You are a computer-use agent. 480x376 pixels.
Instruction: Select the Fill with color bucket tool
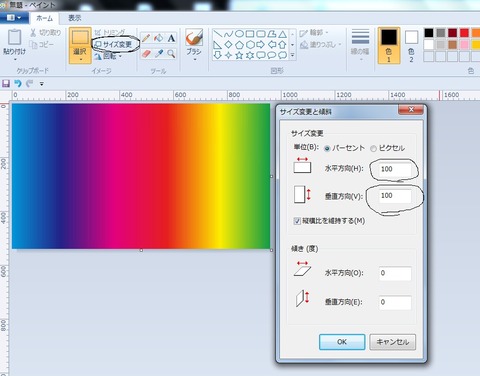(x=159, y=38)
